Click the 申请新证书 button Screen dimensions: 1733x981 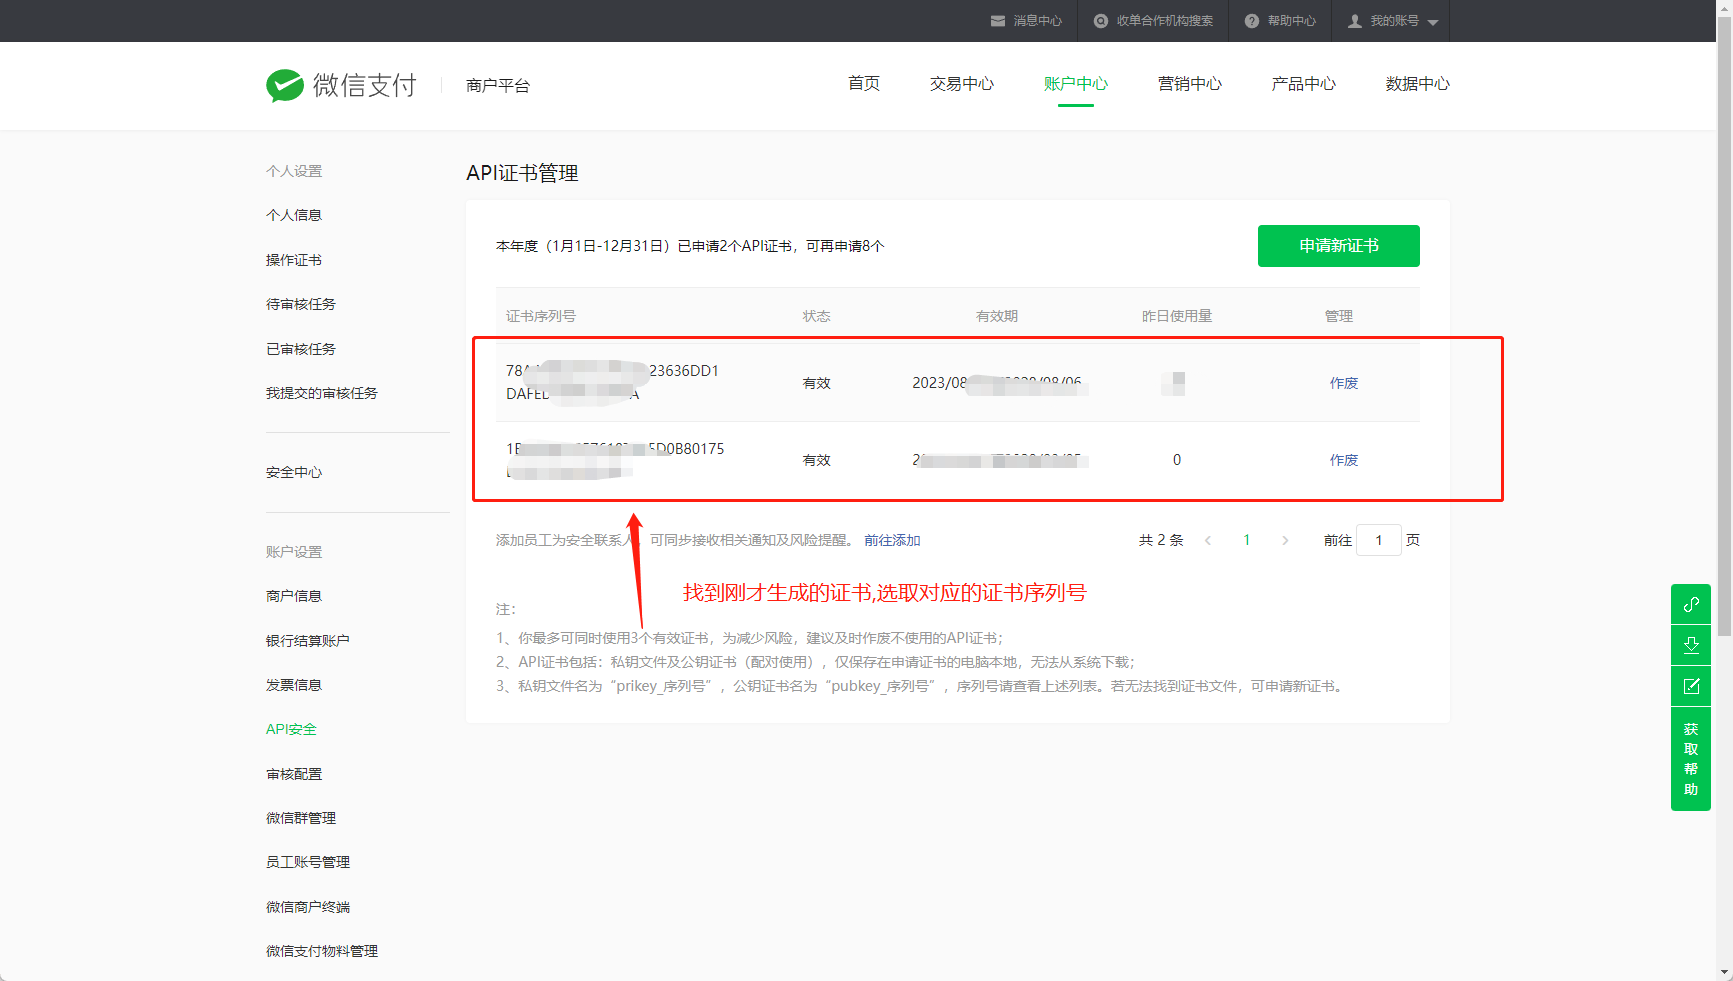[1338, 246]
